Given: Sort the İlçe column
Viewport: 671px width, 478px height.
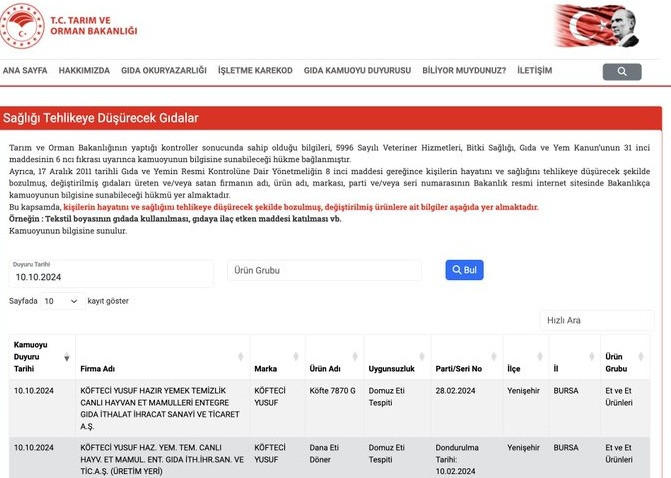Looking at the screenshot, I should tap(540, 356).
